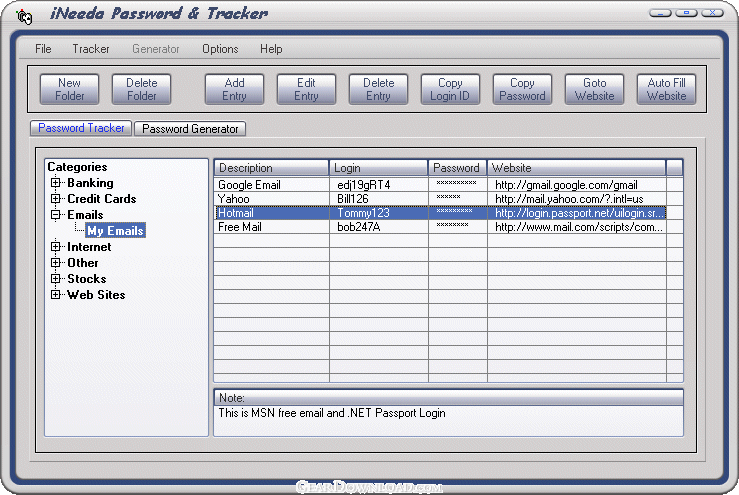Viewport: 739px width, 495px height.
Task: Click the masked password of Free Mail
Action: (458, 227)
